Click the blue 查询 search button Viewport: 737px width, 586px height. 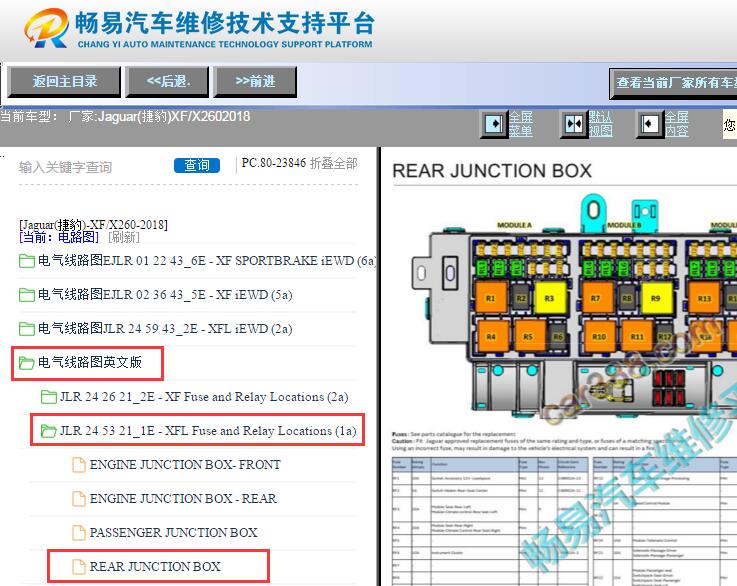(x=197, y=165)
